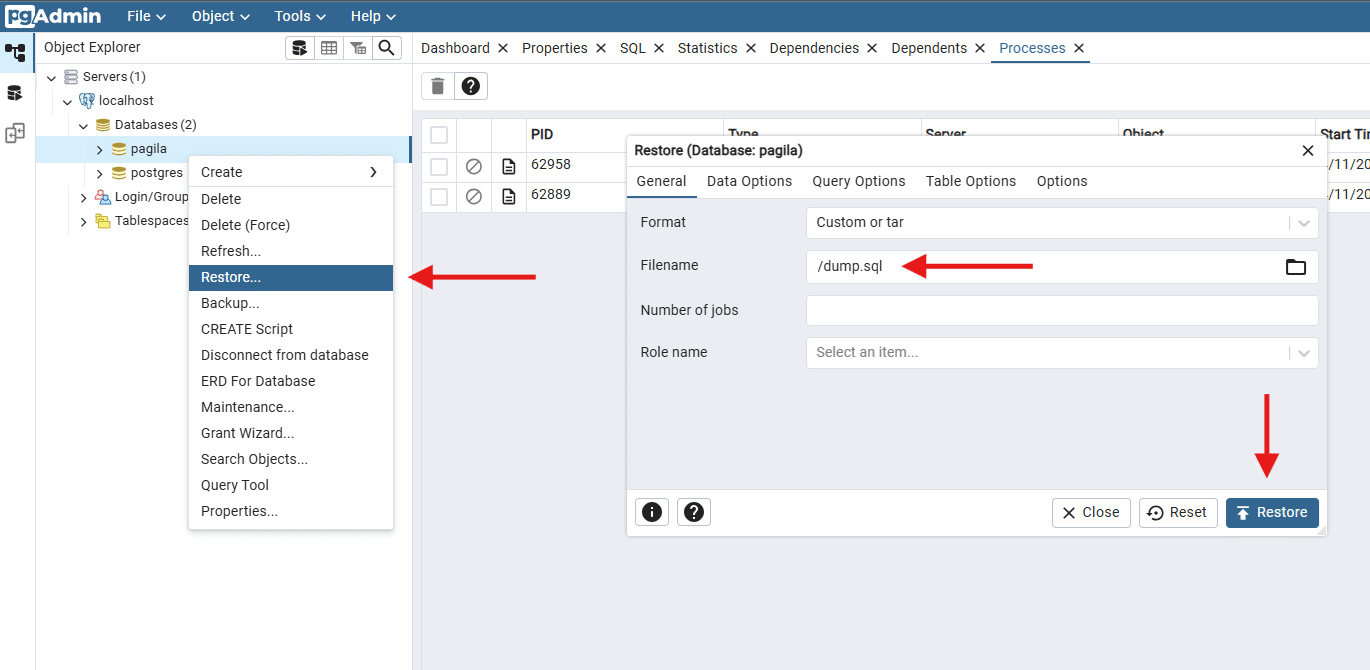Click the Restore button in the dialog
1370x670 pixels.
1272,512
